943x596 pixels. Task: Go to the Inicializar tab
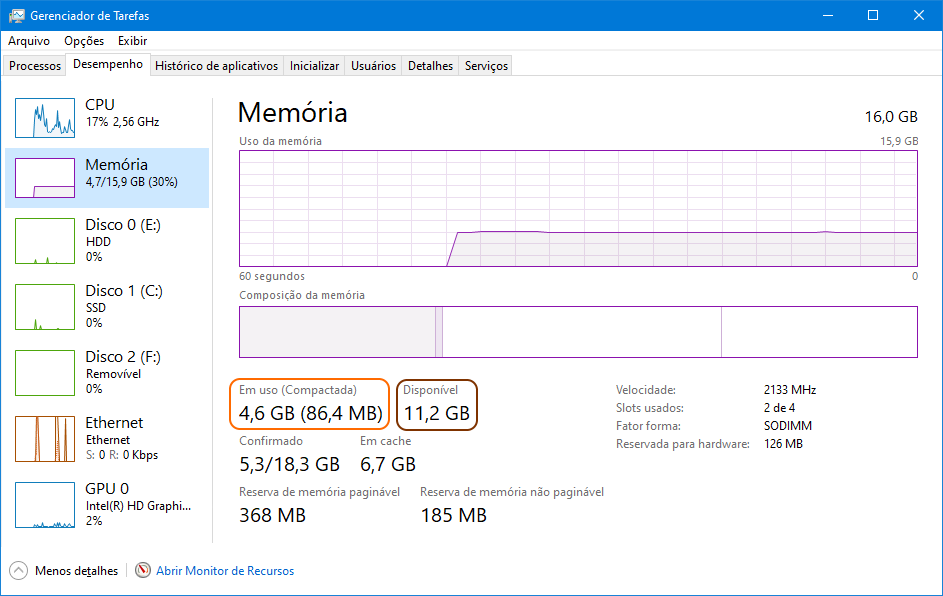coord(315,66)
